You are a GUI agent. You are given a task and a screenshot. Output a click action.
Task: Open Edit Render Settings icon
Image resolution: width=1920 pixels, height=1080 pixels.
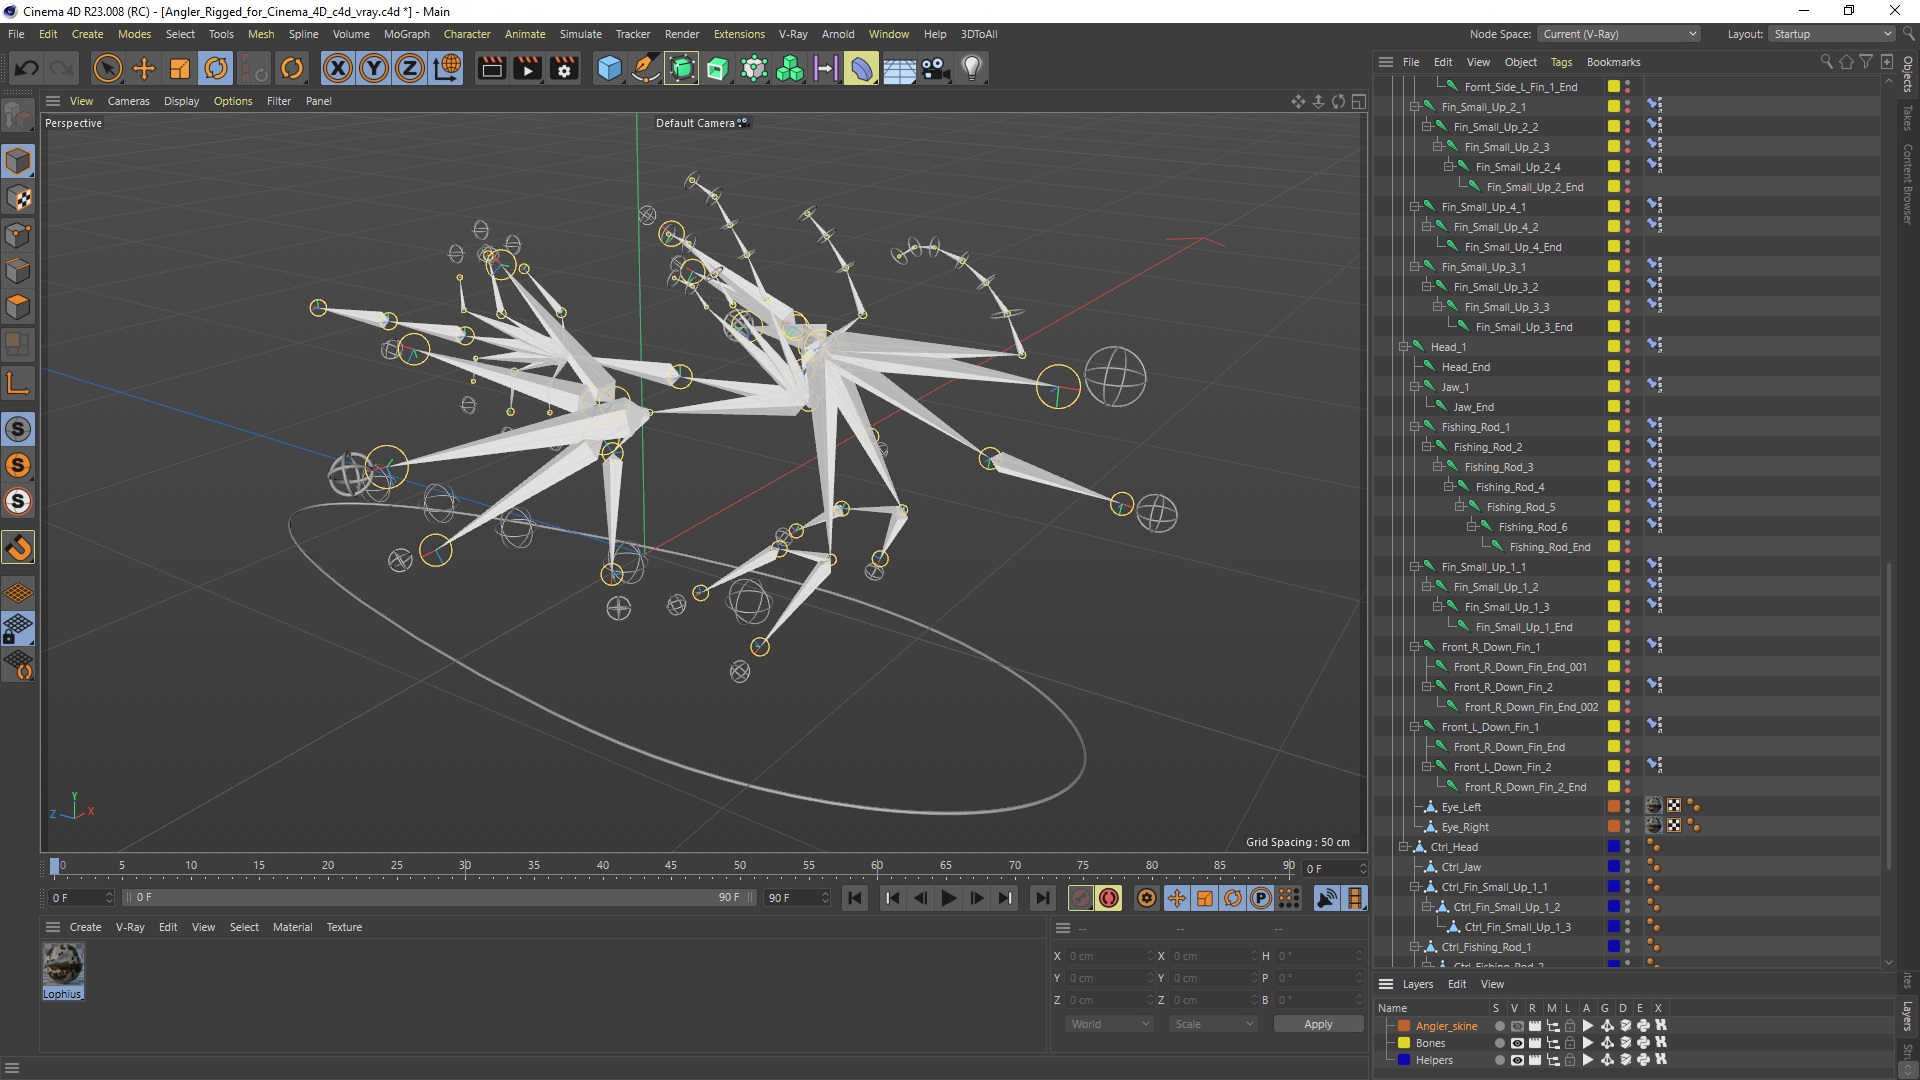pyautogui.click(x=564, y=68)
